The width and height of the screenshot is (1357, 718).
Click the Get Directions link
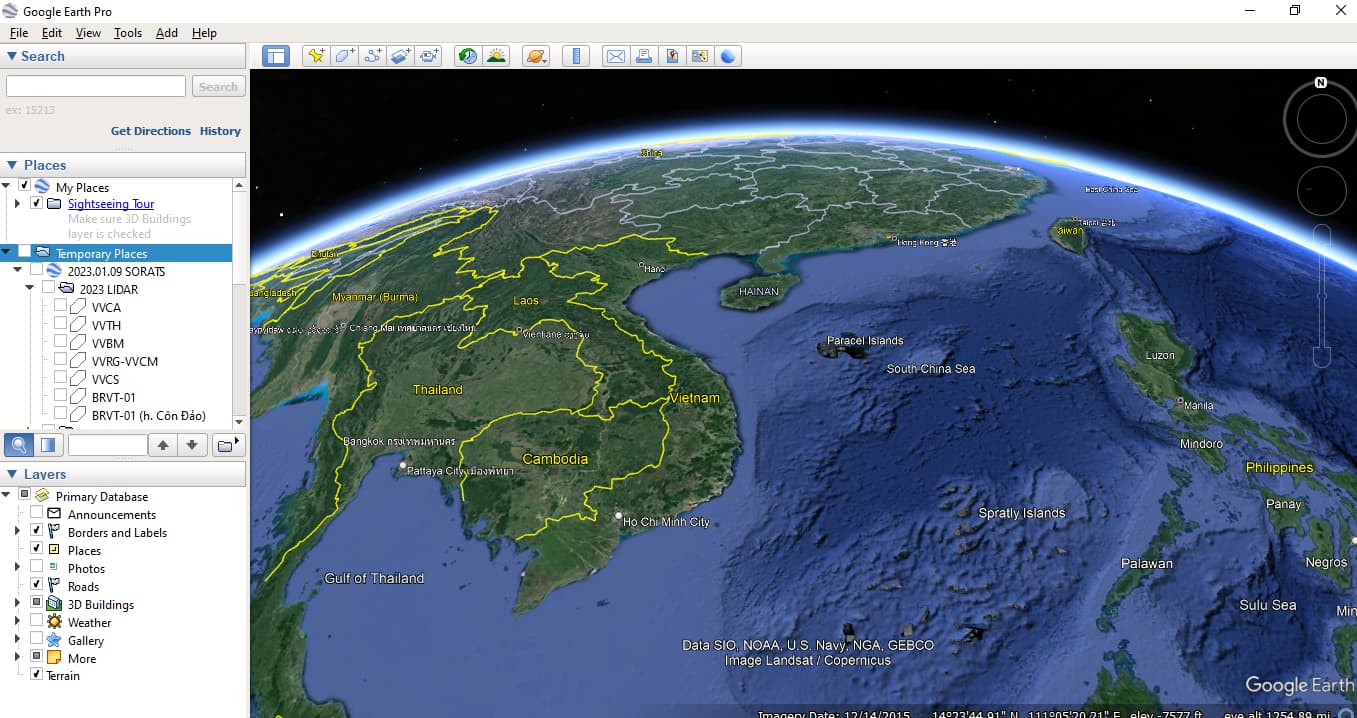150,131
